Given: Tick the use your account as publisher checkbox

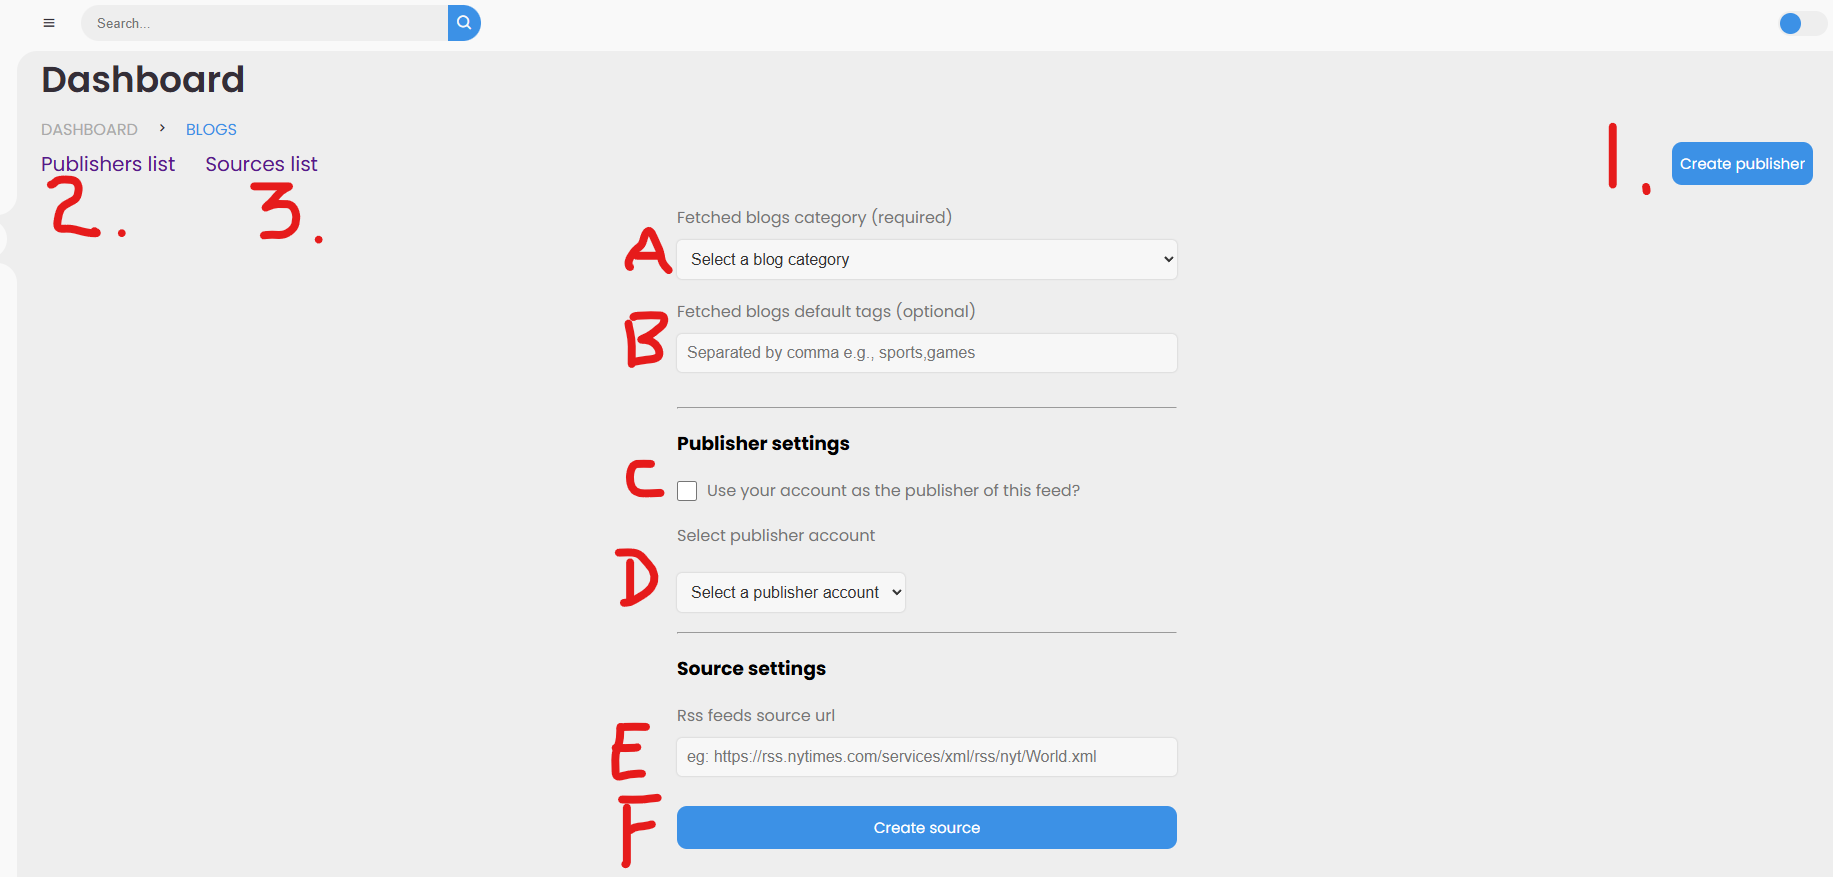Looking at the screenshot, I should coord(687,491).
